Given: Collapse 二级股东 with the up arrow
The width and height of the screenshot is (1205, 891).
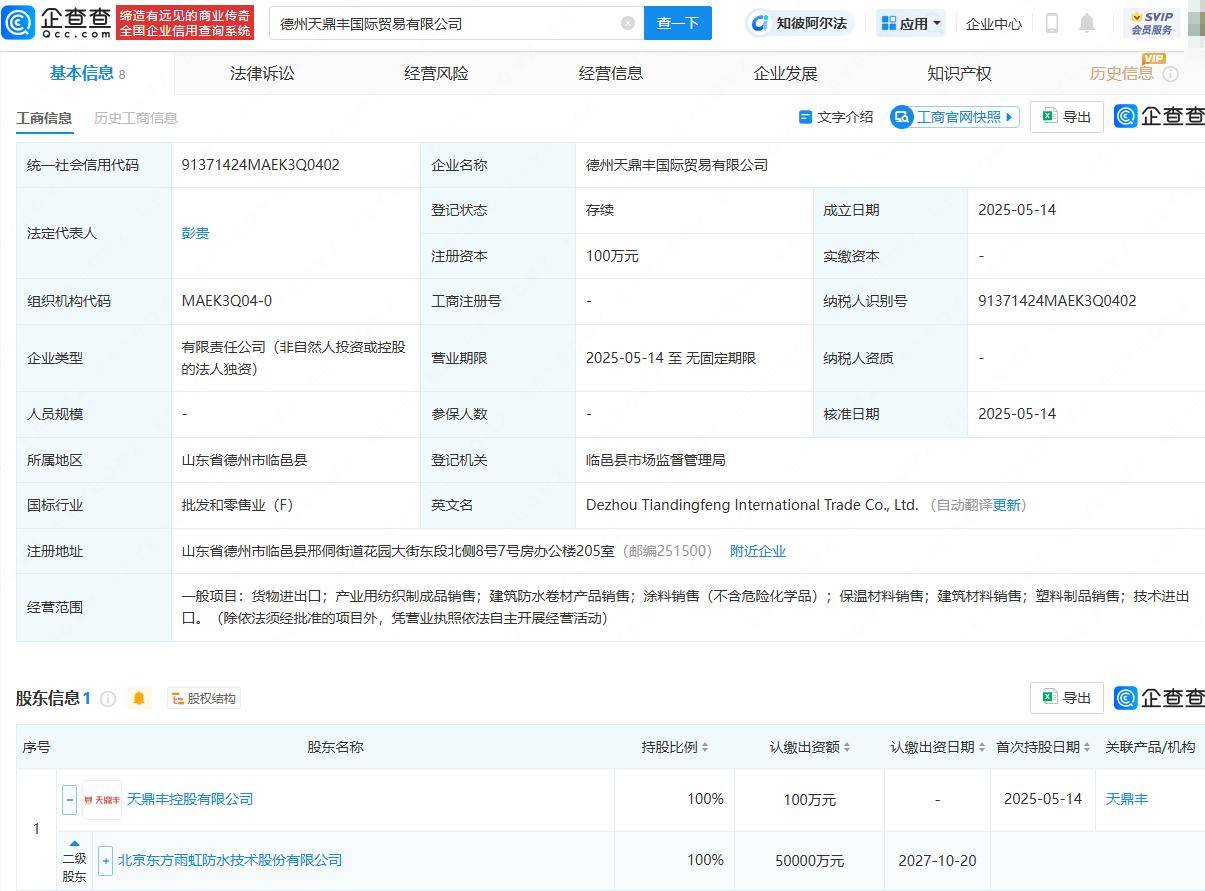Looking at the screenshot, I should click(x=75, y=843).
